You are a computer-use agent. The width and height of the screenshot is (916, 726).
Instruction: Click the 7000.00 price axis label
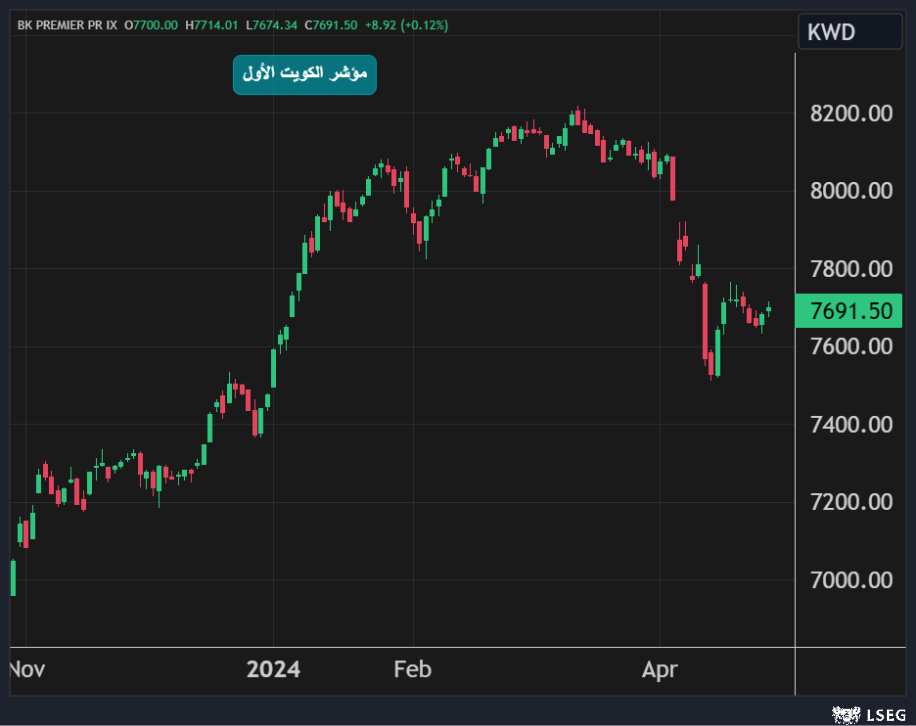click(x=850, y=580)
